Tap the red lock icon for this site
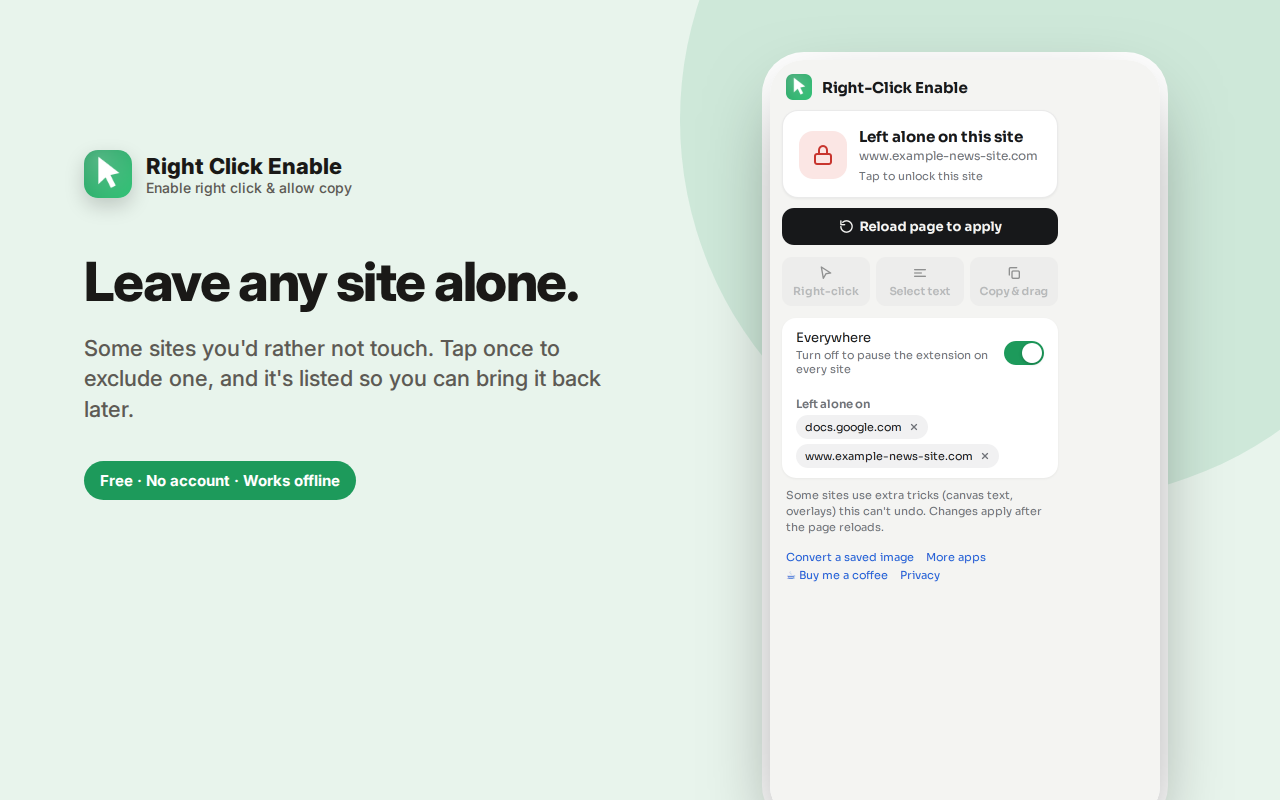 (x=823, y=155)
